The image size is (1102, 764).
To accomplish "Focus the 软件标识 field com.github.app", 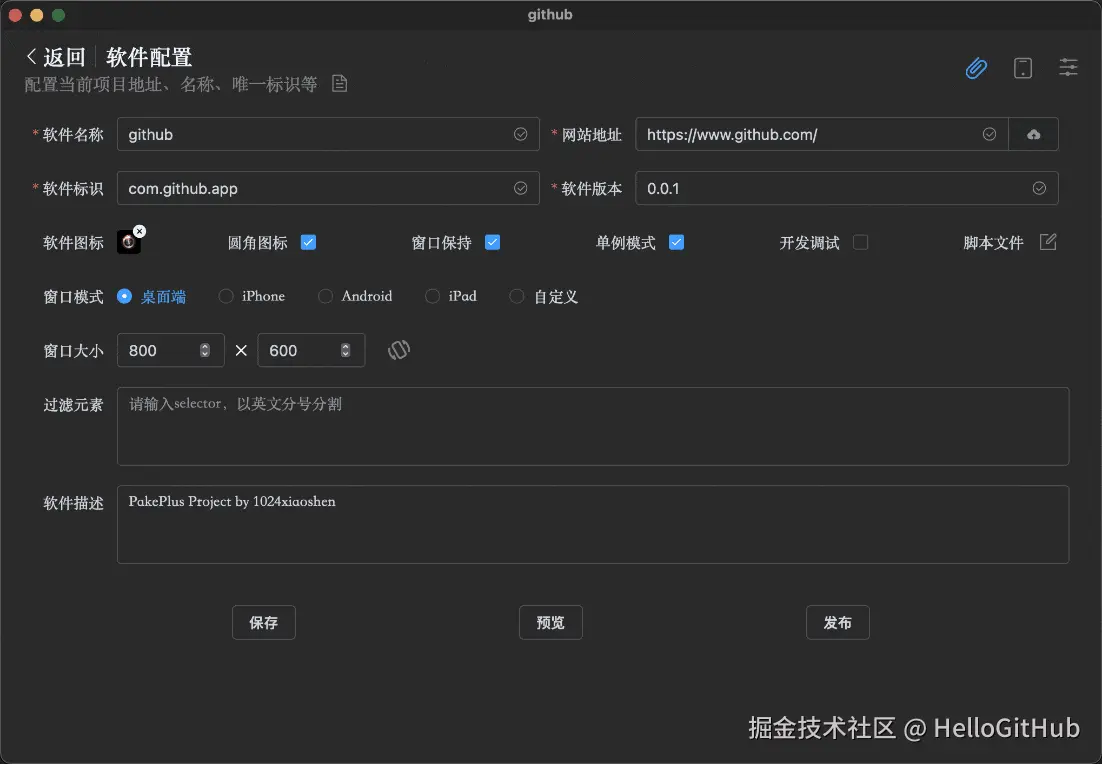I will pyautogui.click(x=328, y=188).
